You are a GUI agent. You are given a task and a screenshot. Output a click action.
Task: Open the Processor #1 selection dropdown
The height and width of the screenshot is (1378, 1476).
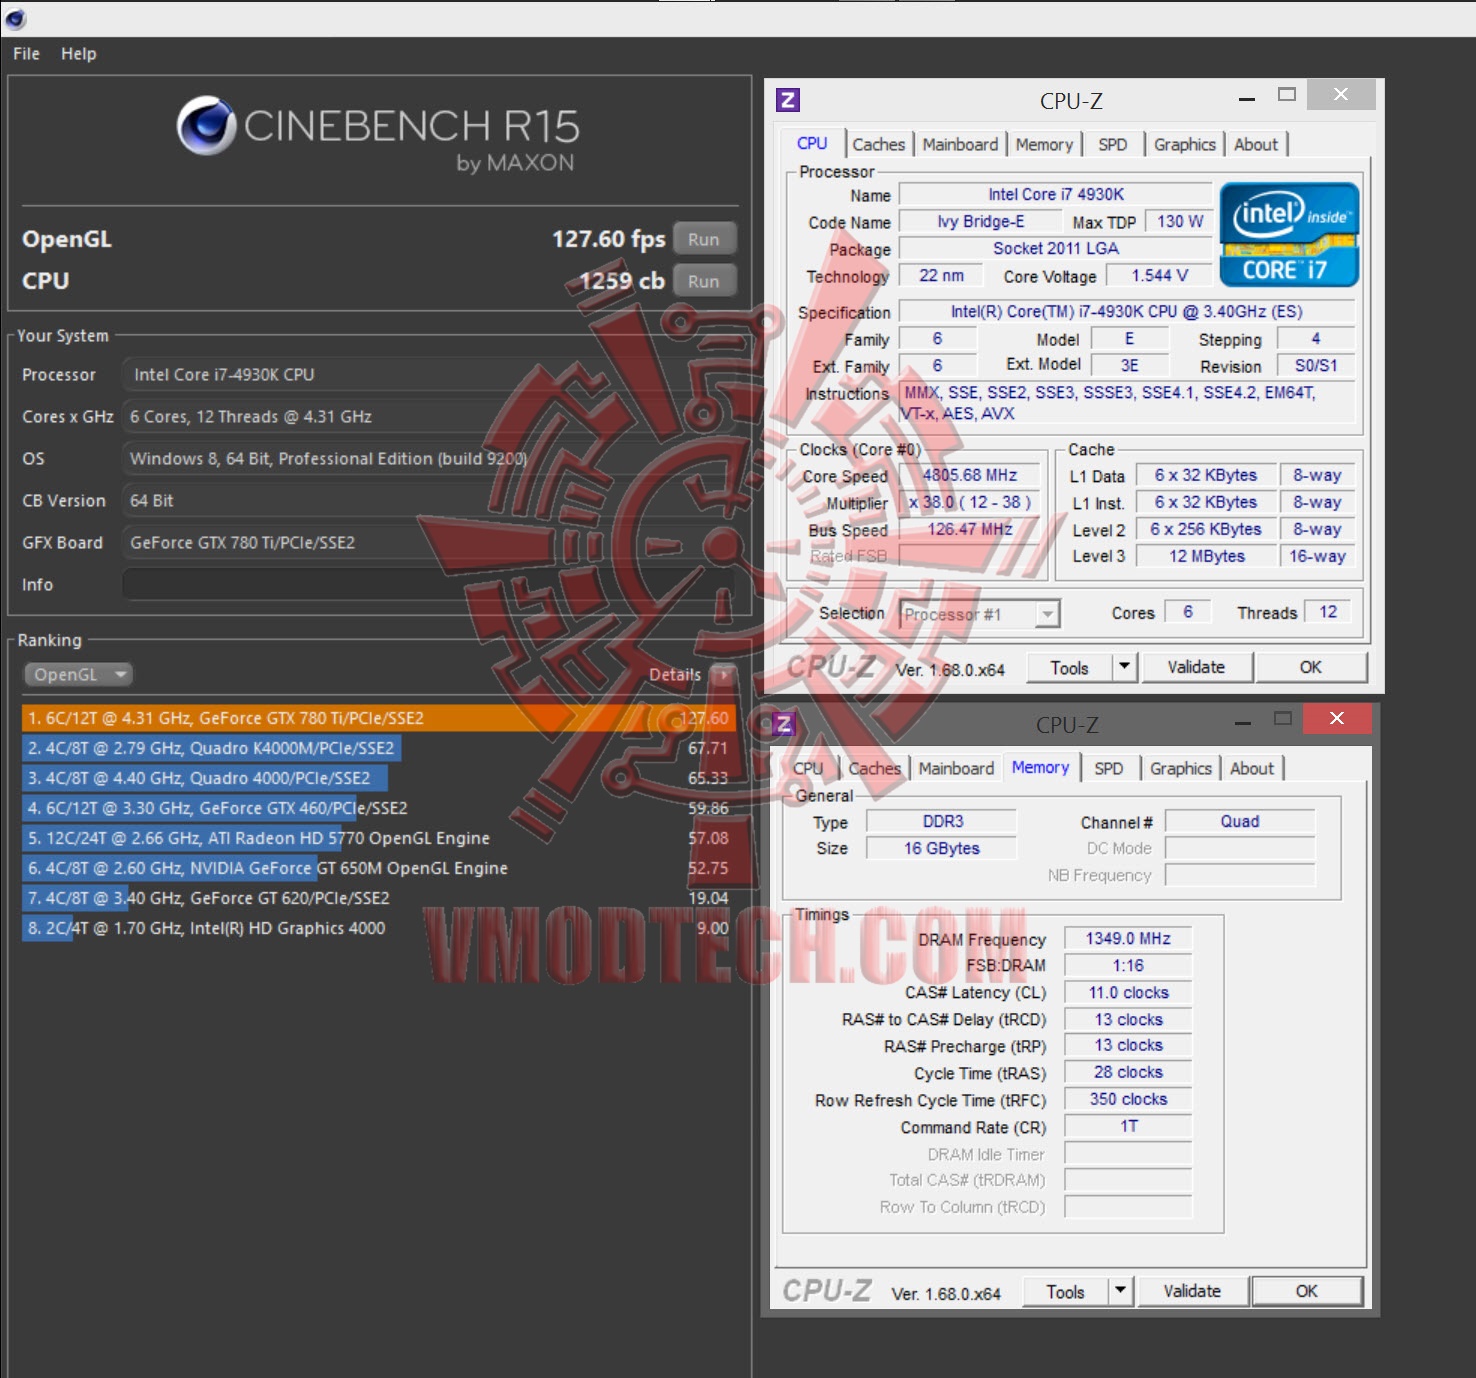980,614
